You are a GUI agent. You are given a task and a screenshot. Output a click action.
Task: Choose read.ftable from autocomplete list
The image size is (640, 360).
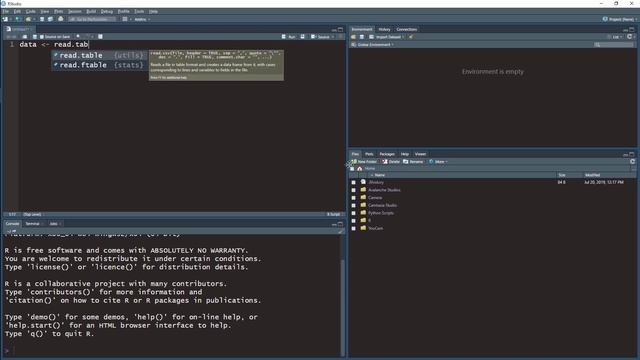pyautogui.click(x=100, y=65)
